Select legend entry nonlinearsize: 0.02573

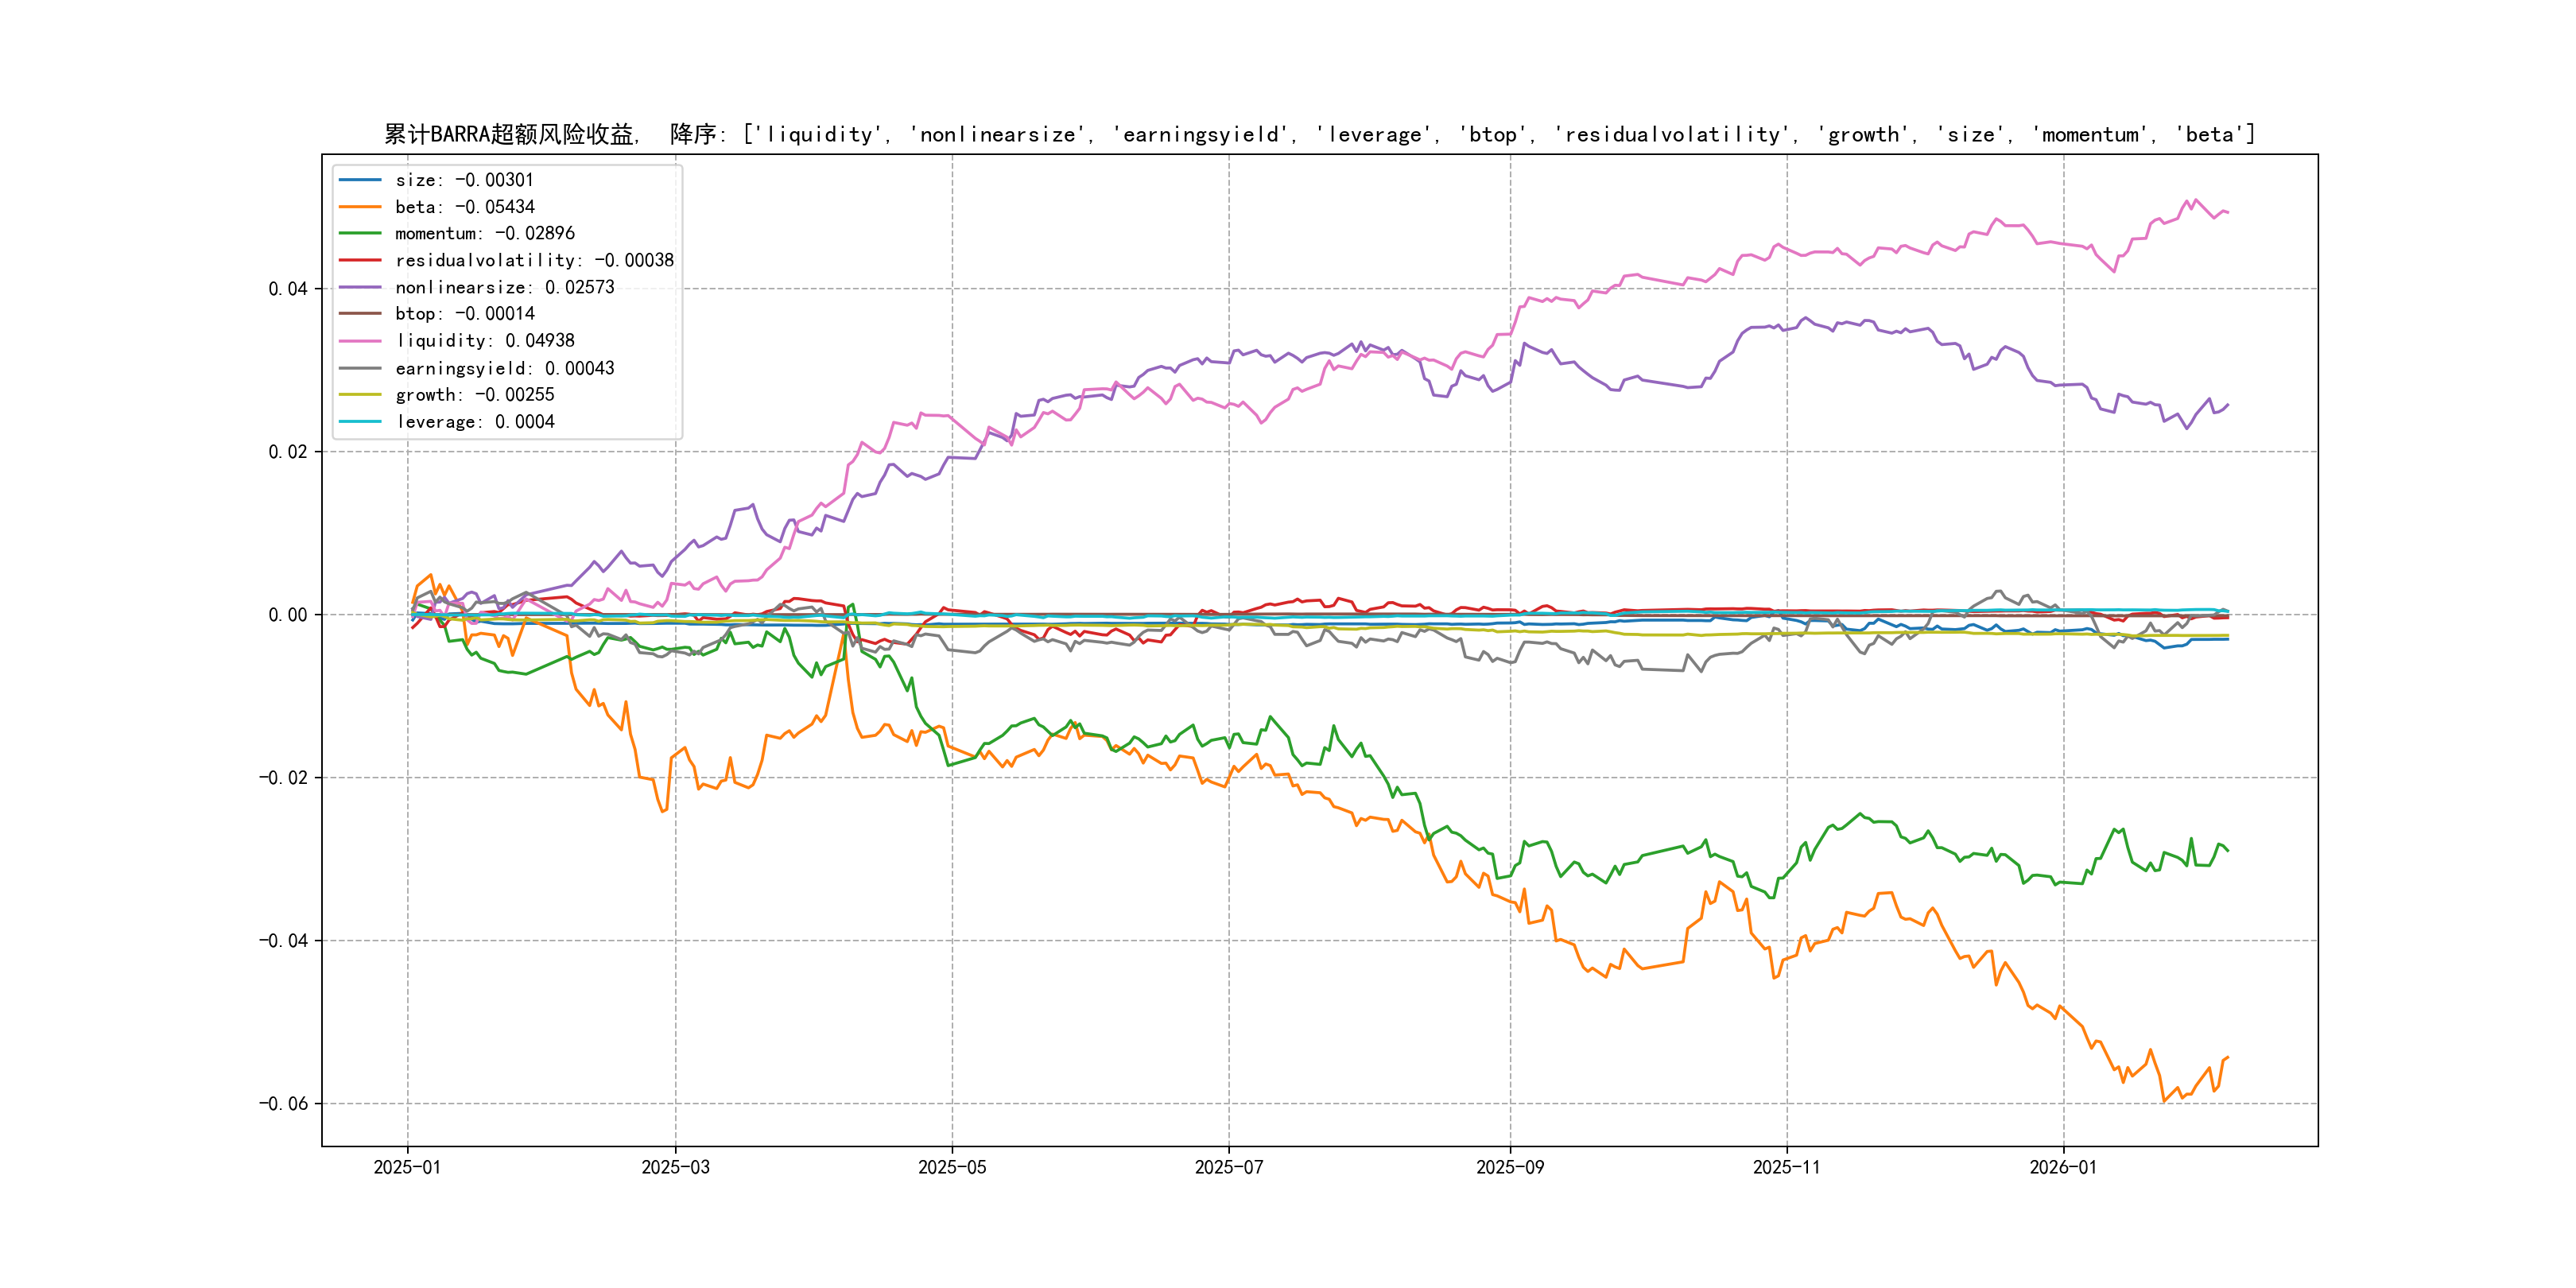pos(504,287)
